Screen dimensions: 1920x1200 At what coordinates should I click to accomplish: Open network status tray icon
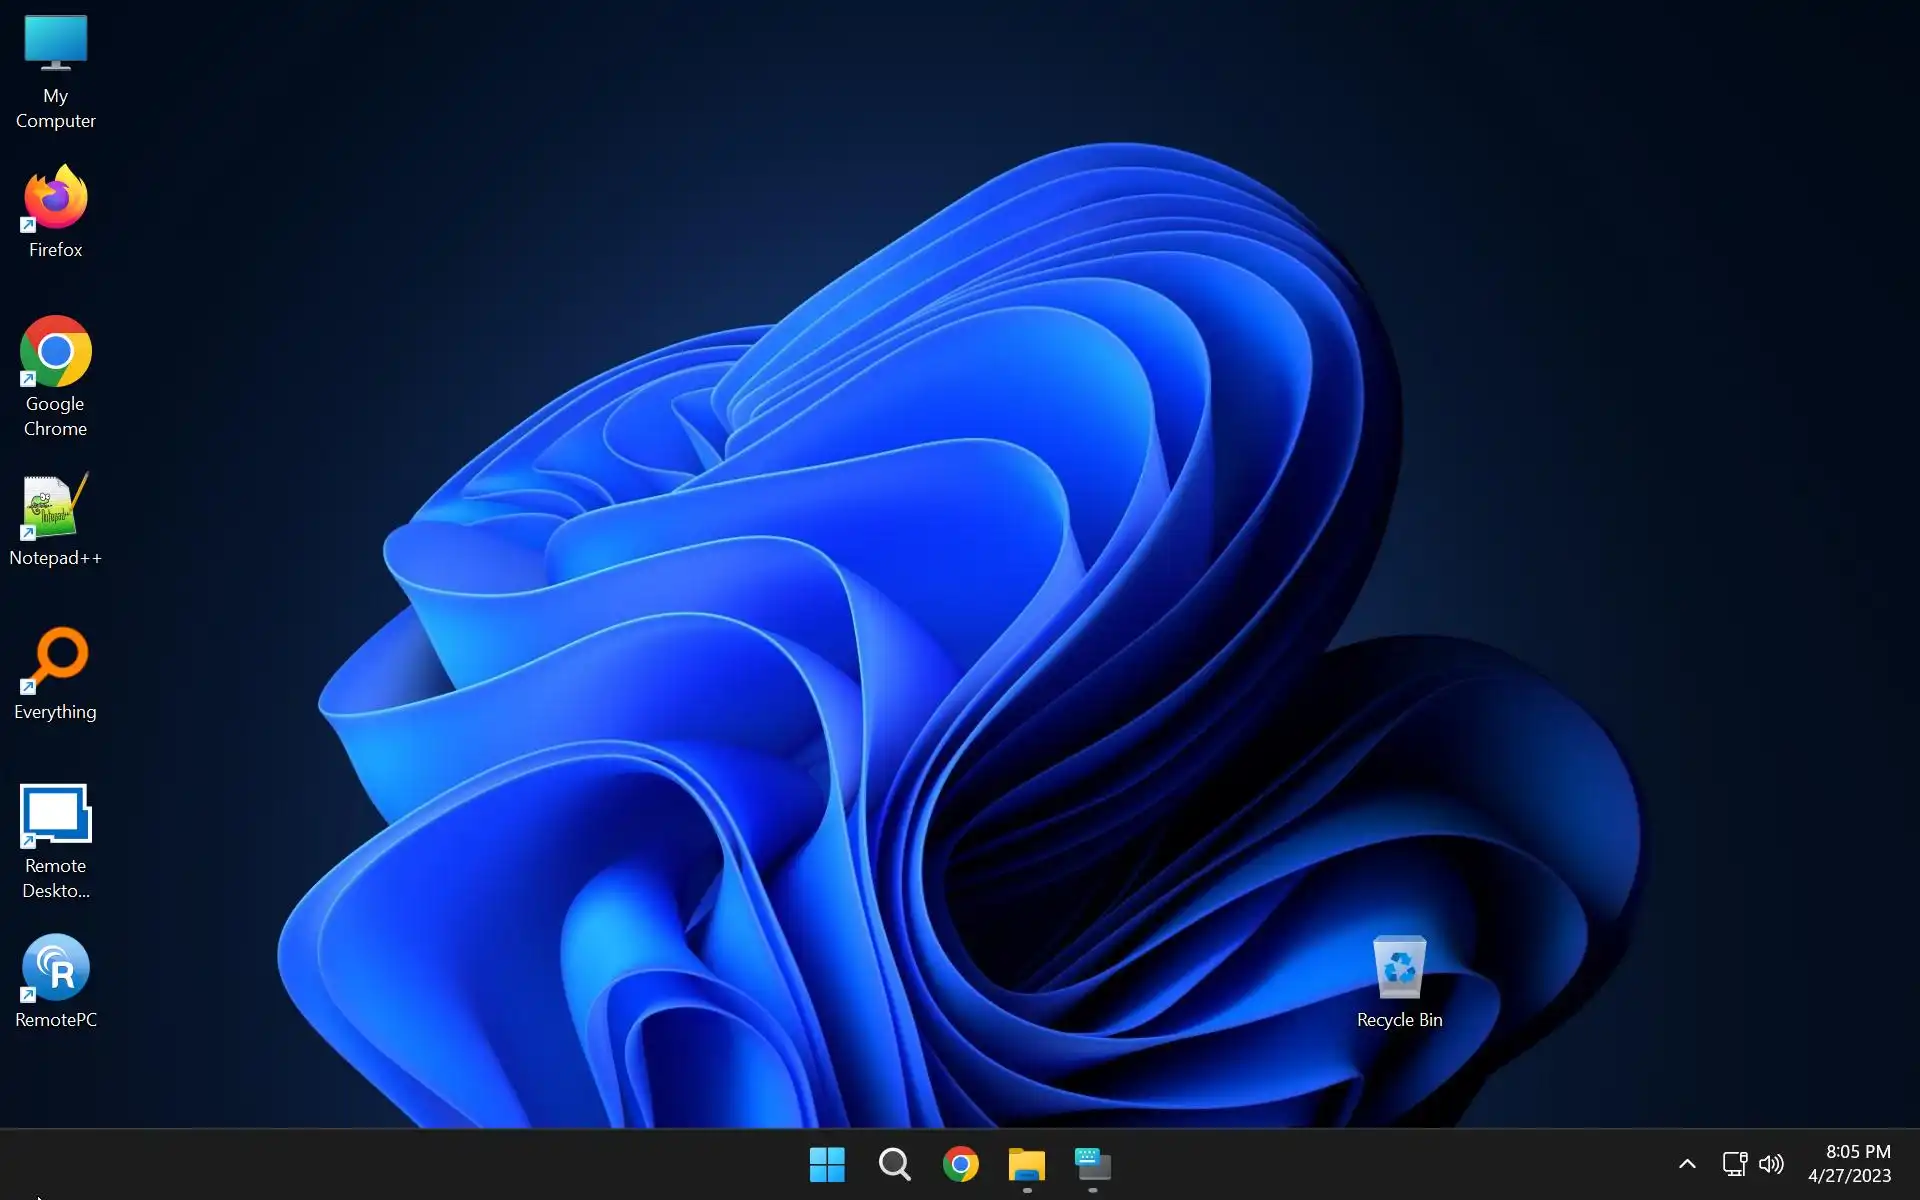pyautogui.click(x=1734, y=1164)
